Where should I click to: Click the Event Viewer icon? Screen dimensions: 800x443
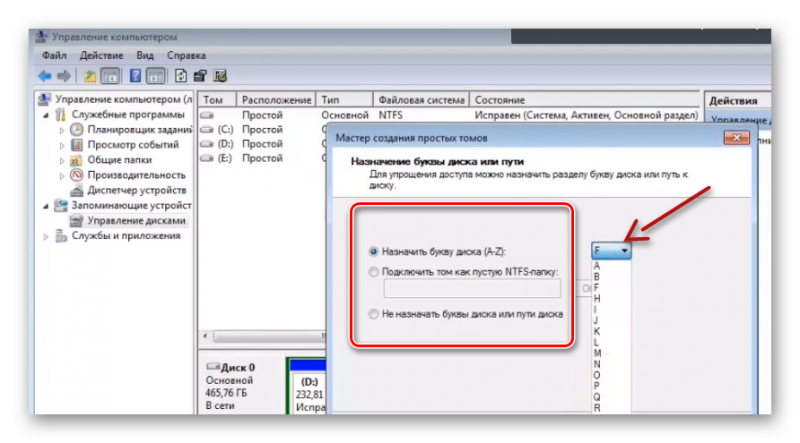click(x=77, y=144)
